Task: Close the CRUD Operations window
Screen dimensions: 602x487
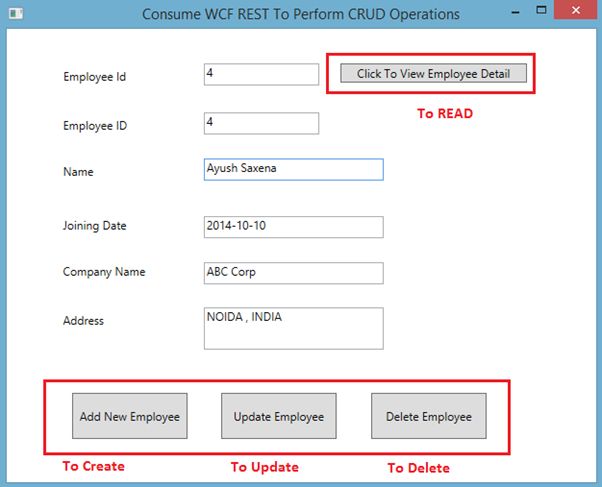Action: click(576, 10)
